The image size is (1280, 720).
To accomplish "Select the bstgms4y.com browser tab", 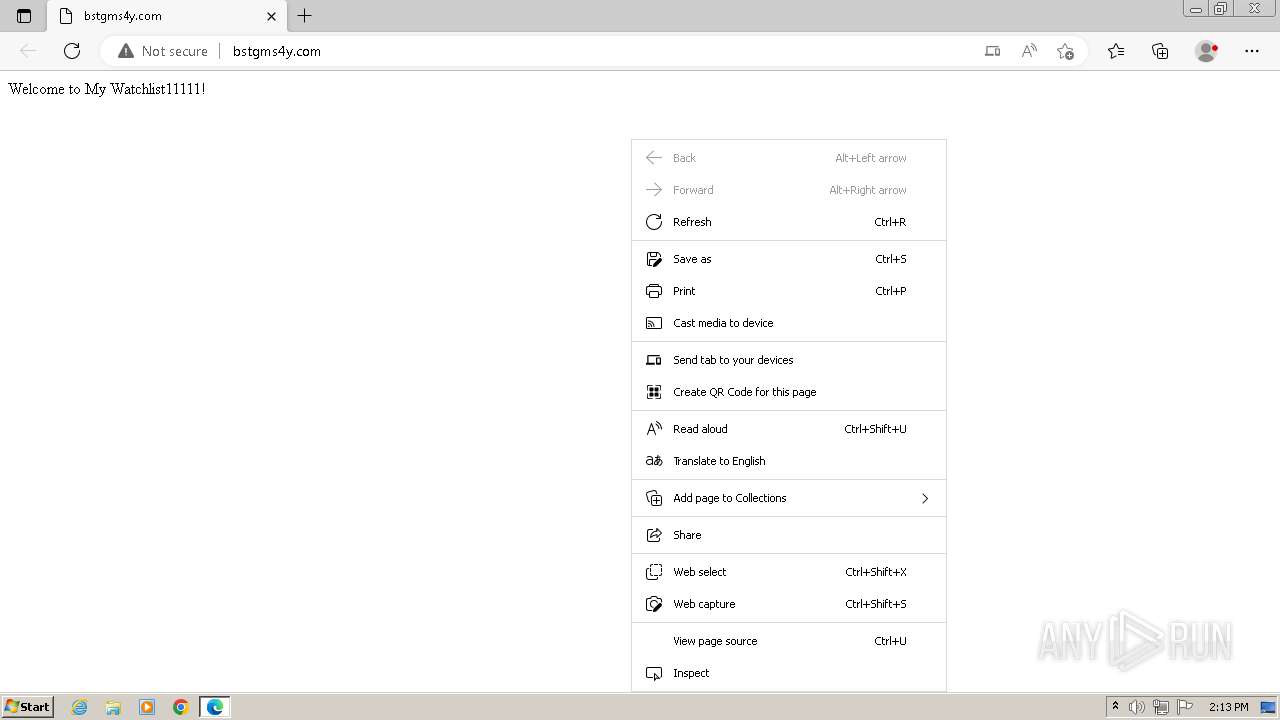I will [x=166, y=16].
